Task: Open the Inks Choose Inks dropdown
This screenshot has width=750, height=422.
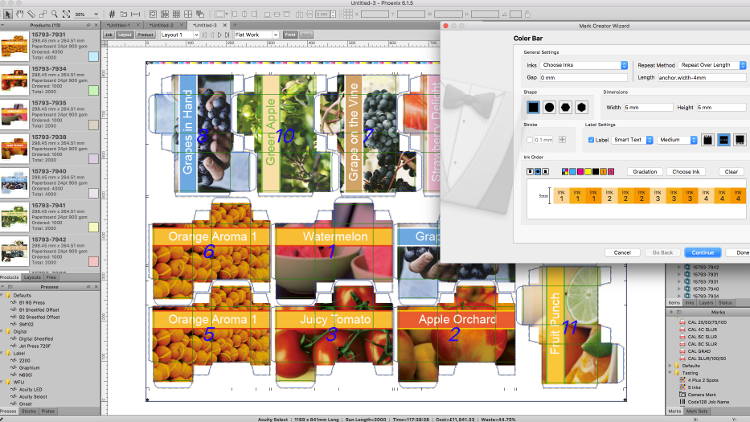Action: pos(584,65)
